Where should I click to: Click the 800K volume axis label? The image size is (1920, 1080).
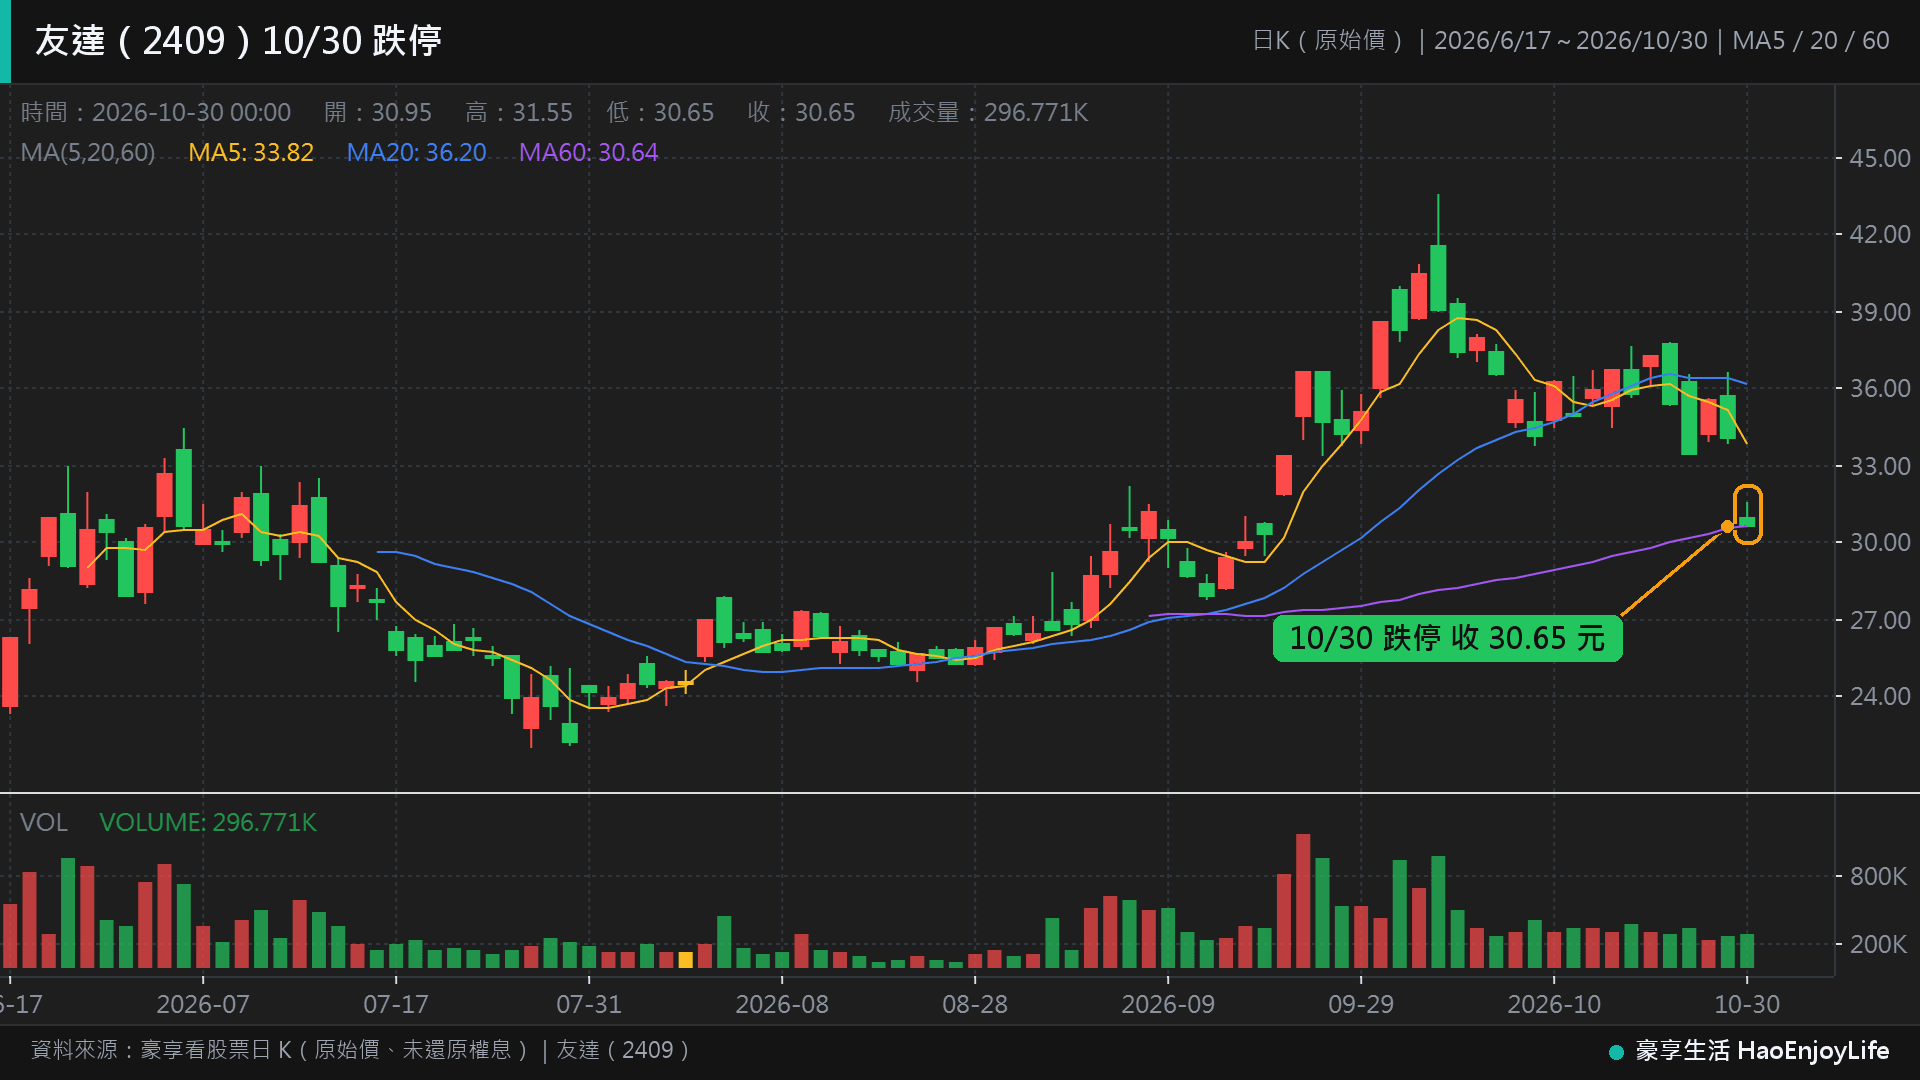[x=1878, y=876]
